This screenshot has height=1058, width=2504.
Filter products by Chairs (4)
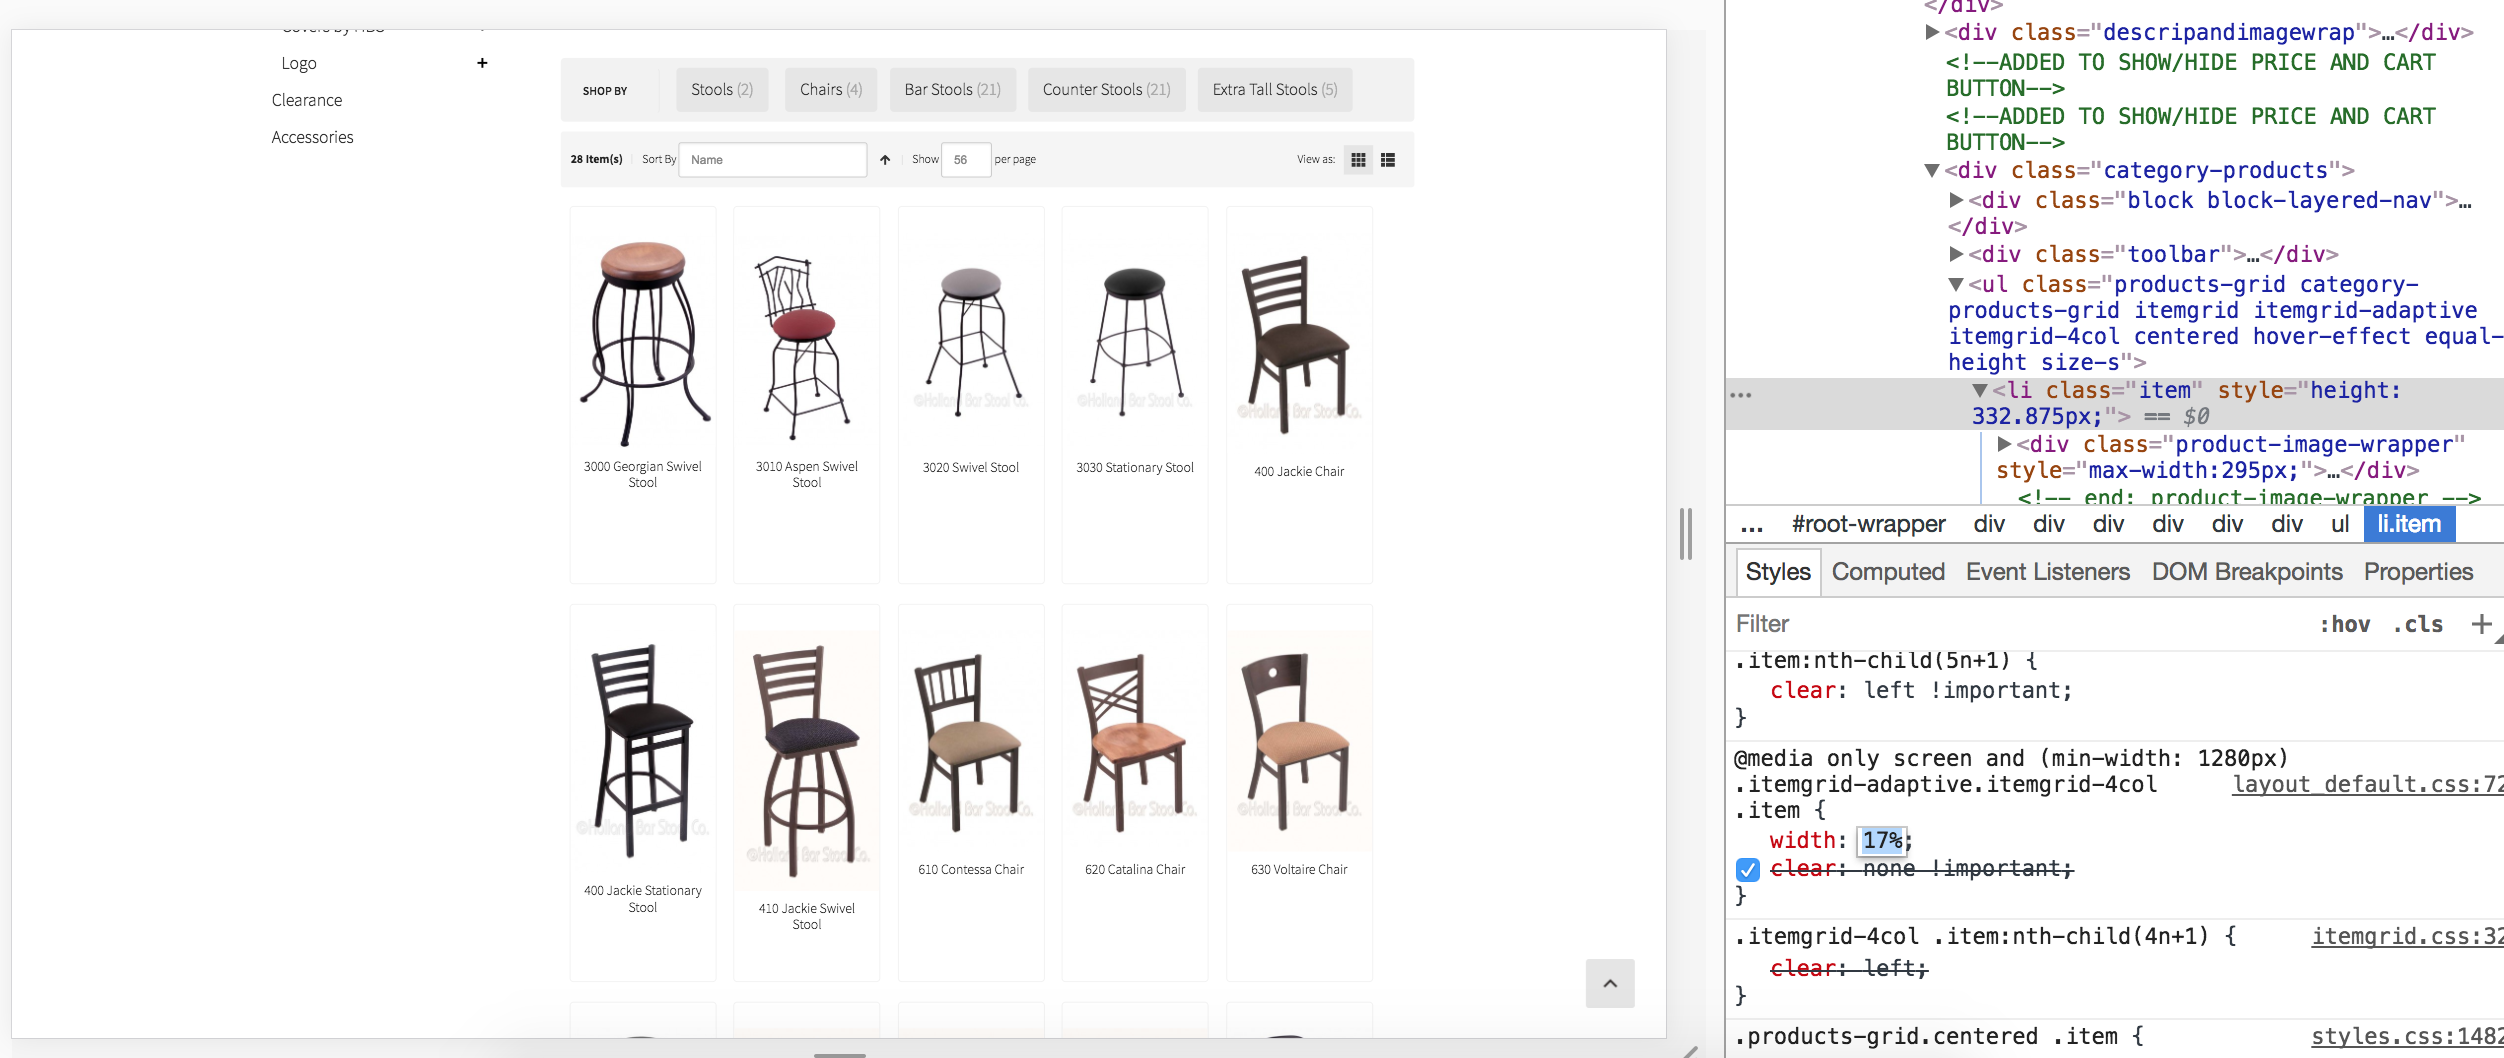tap(829, 89)
